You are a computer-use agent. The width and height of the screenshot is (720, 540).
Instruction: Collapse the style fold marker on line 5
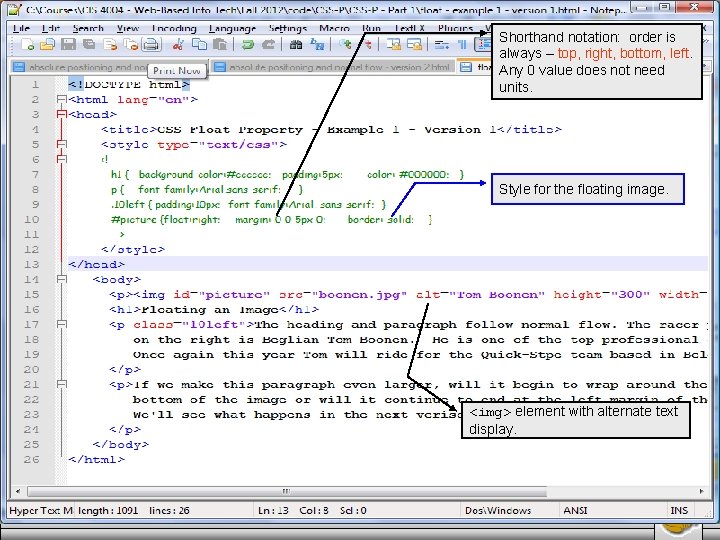tap(61, 145)
